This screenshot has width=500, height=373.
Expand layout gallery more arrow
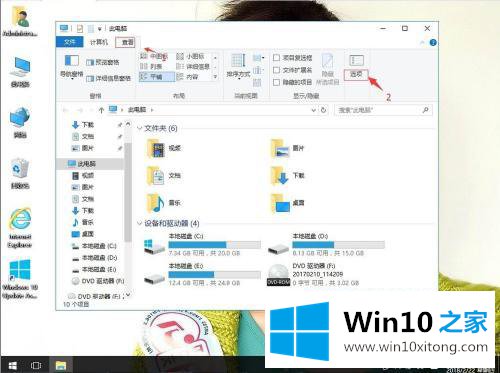[215, 77]
